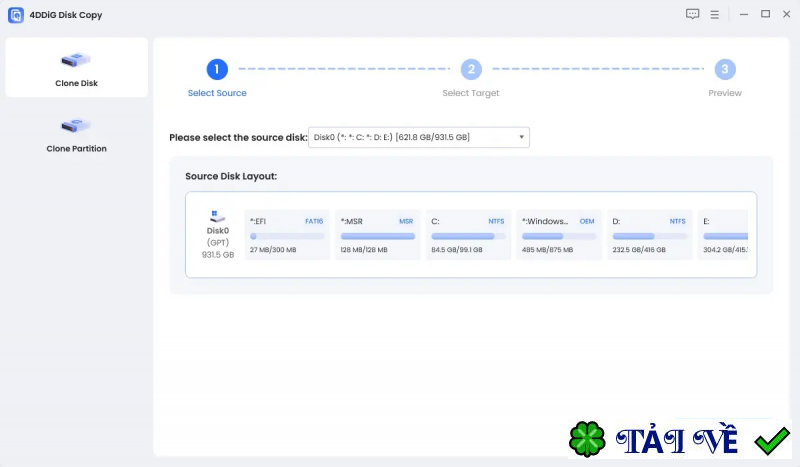The image size is (800, 467).
Task: Click the D: partition usage bar
Action: 649,236
